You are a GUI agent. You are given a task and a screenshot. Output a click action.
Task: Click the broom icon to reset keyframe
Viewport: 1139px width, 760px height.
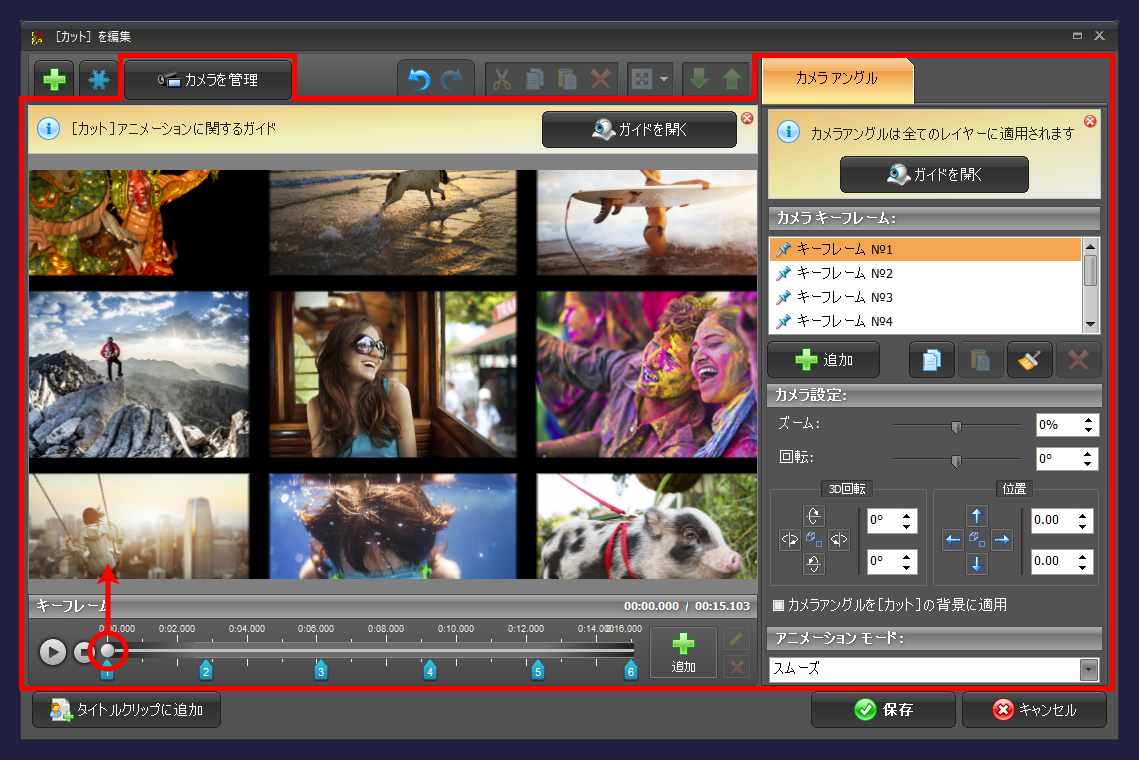click(1029, 360)
